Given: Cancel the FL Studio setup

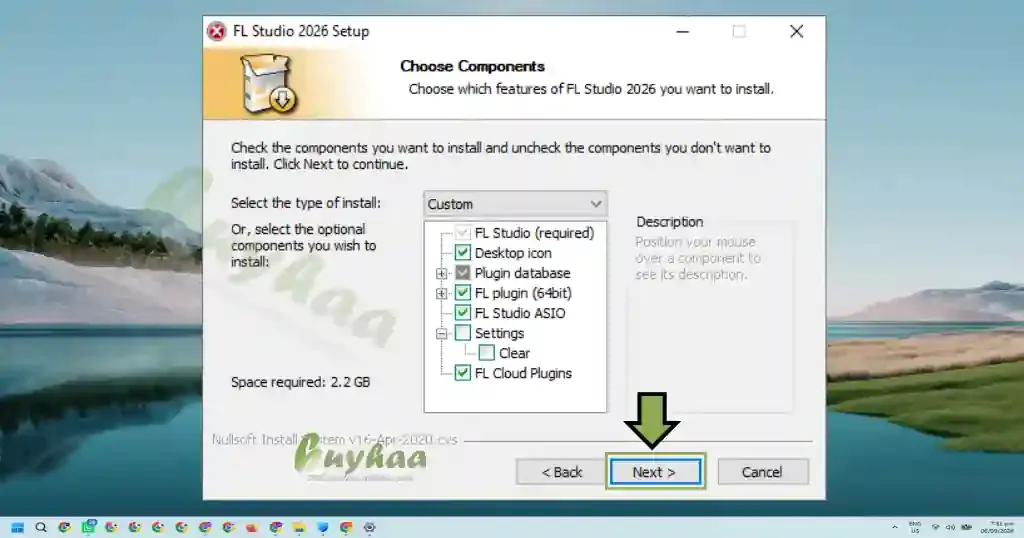Looking at the screenshot, I should point(763,471).
